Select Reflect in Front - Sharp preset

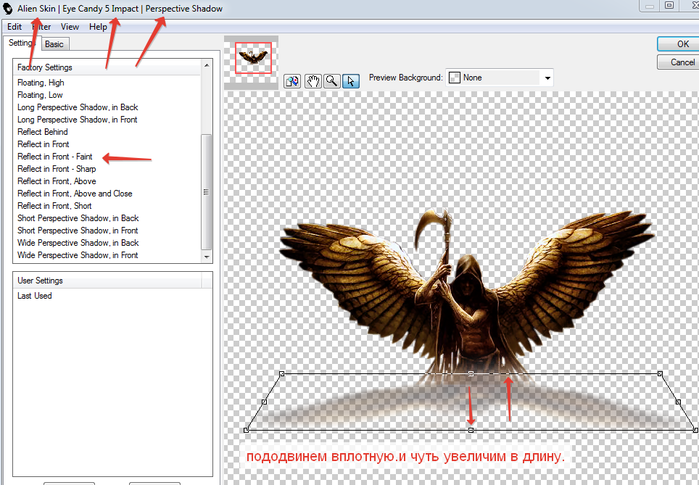tap(57, 169)
